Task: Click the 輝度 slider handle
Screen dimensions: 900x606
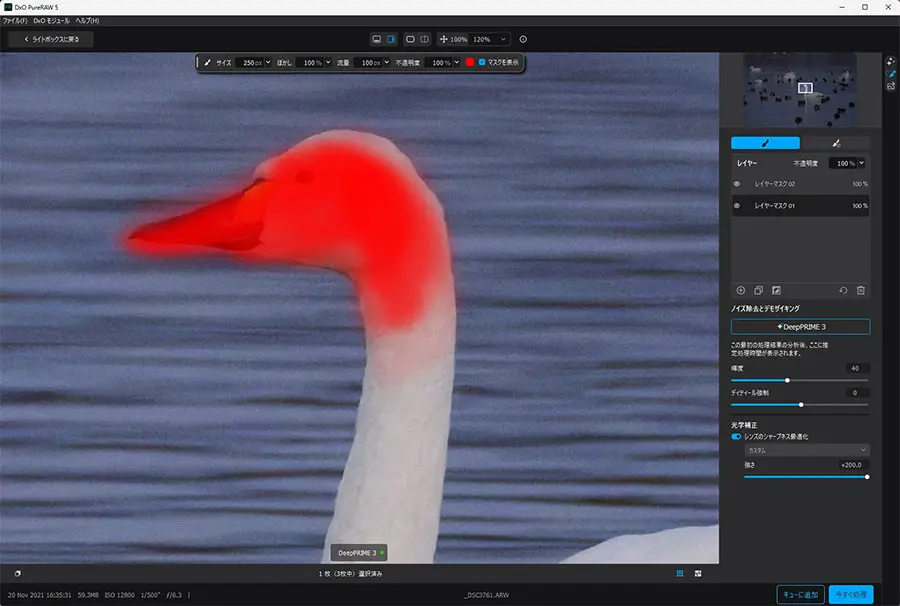Action: pyautogui.click(x=788, y=380)
